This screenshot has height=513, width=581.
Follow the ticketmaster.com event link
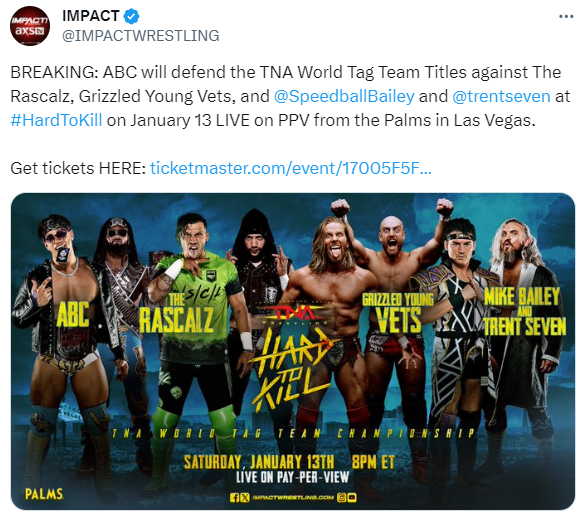tap(290, 168)
